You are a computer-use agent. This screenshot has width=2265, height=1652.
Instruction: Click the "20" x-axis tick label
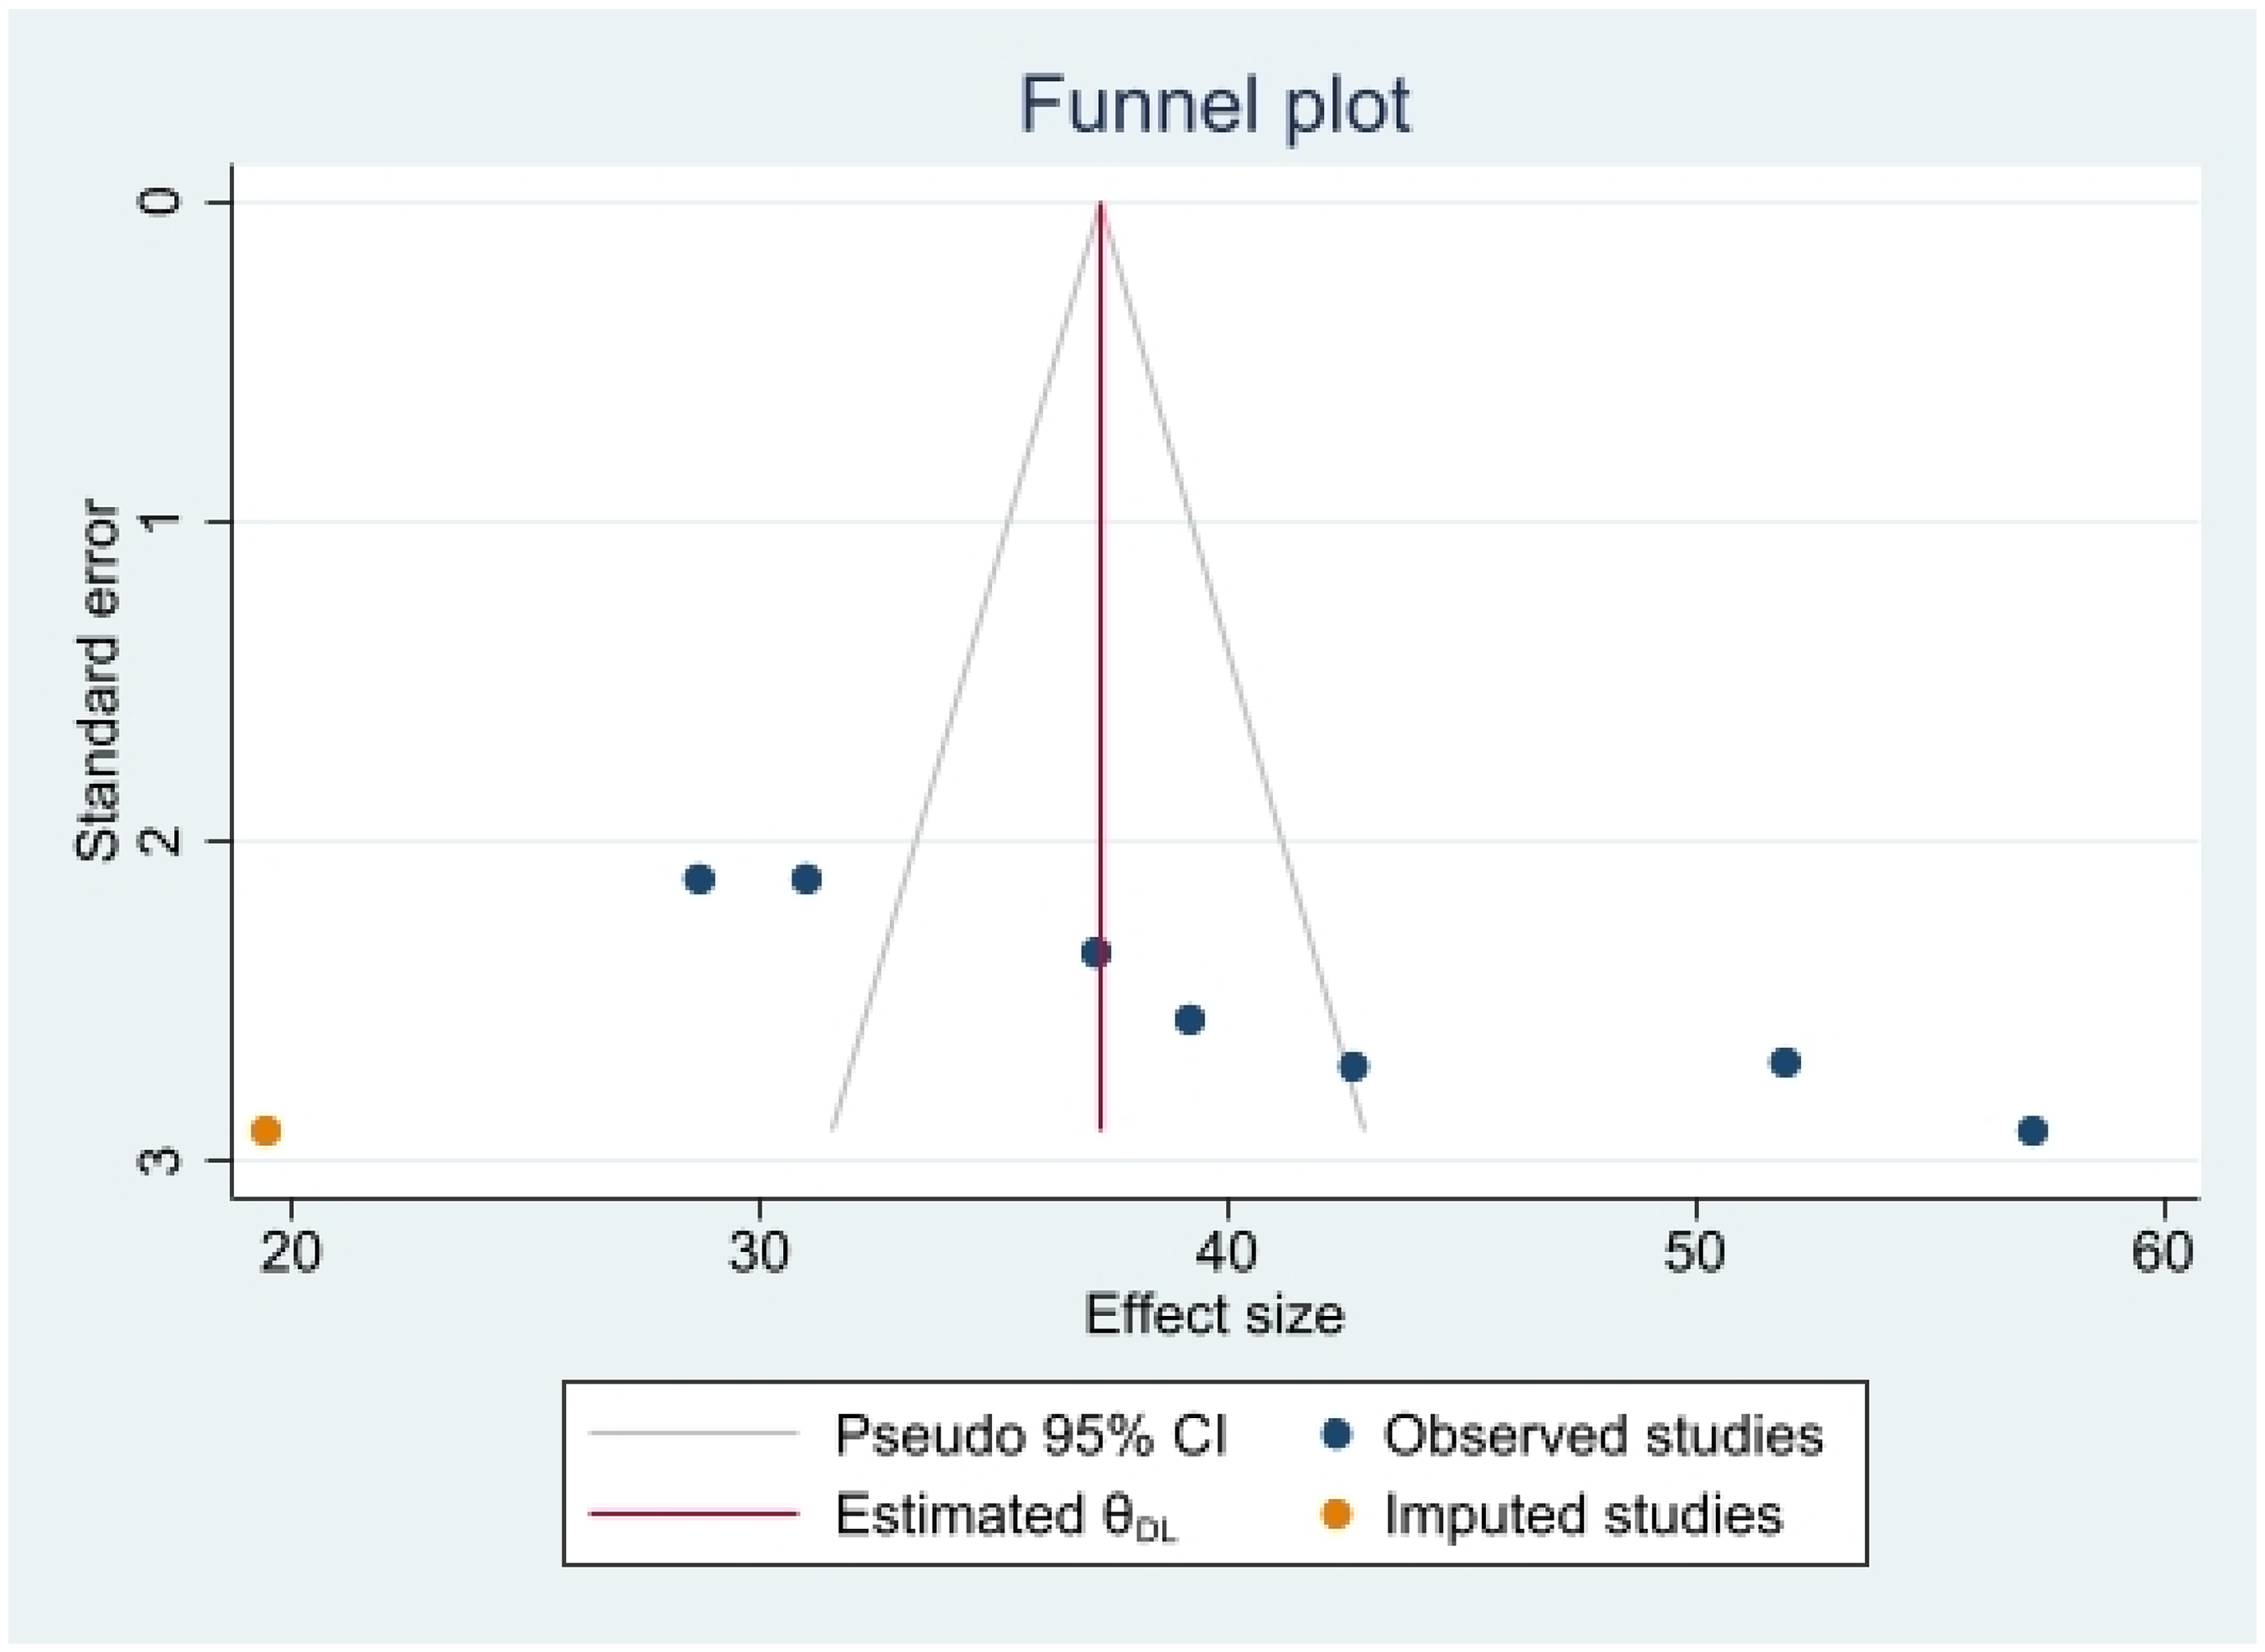click(x=290, y=1252)
